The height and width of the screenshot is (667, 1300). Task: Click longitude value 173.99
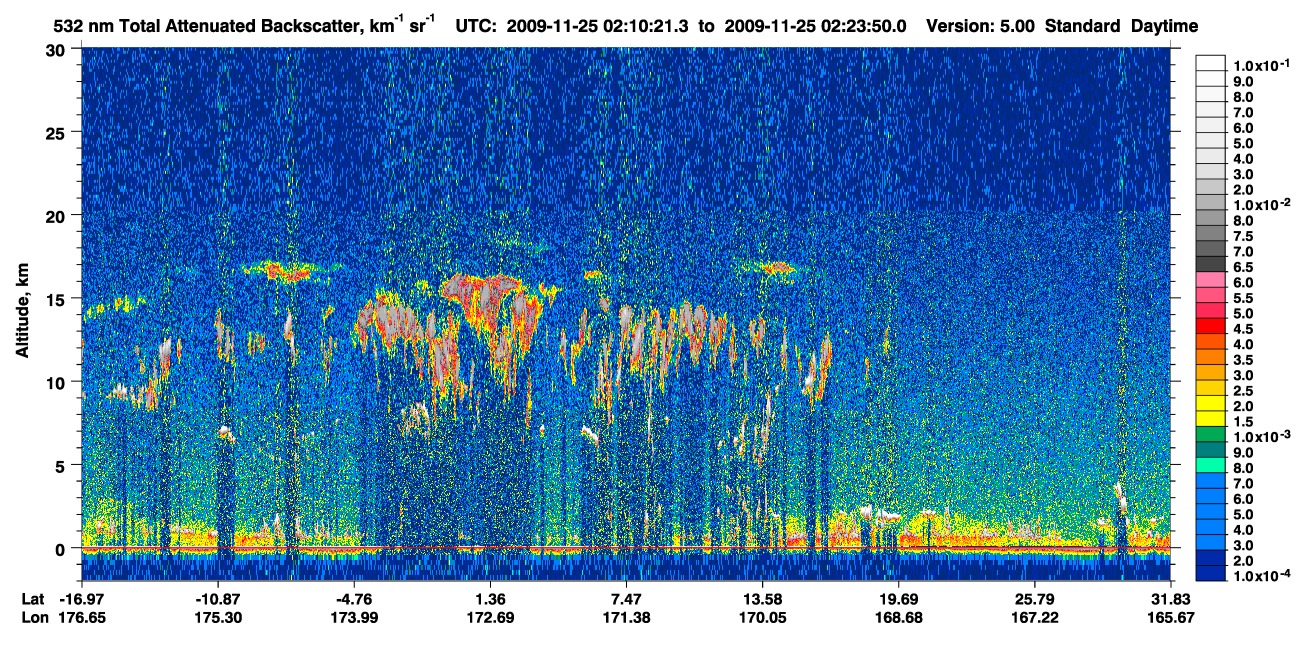point(355,618)
